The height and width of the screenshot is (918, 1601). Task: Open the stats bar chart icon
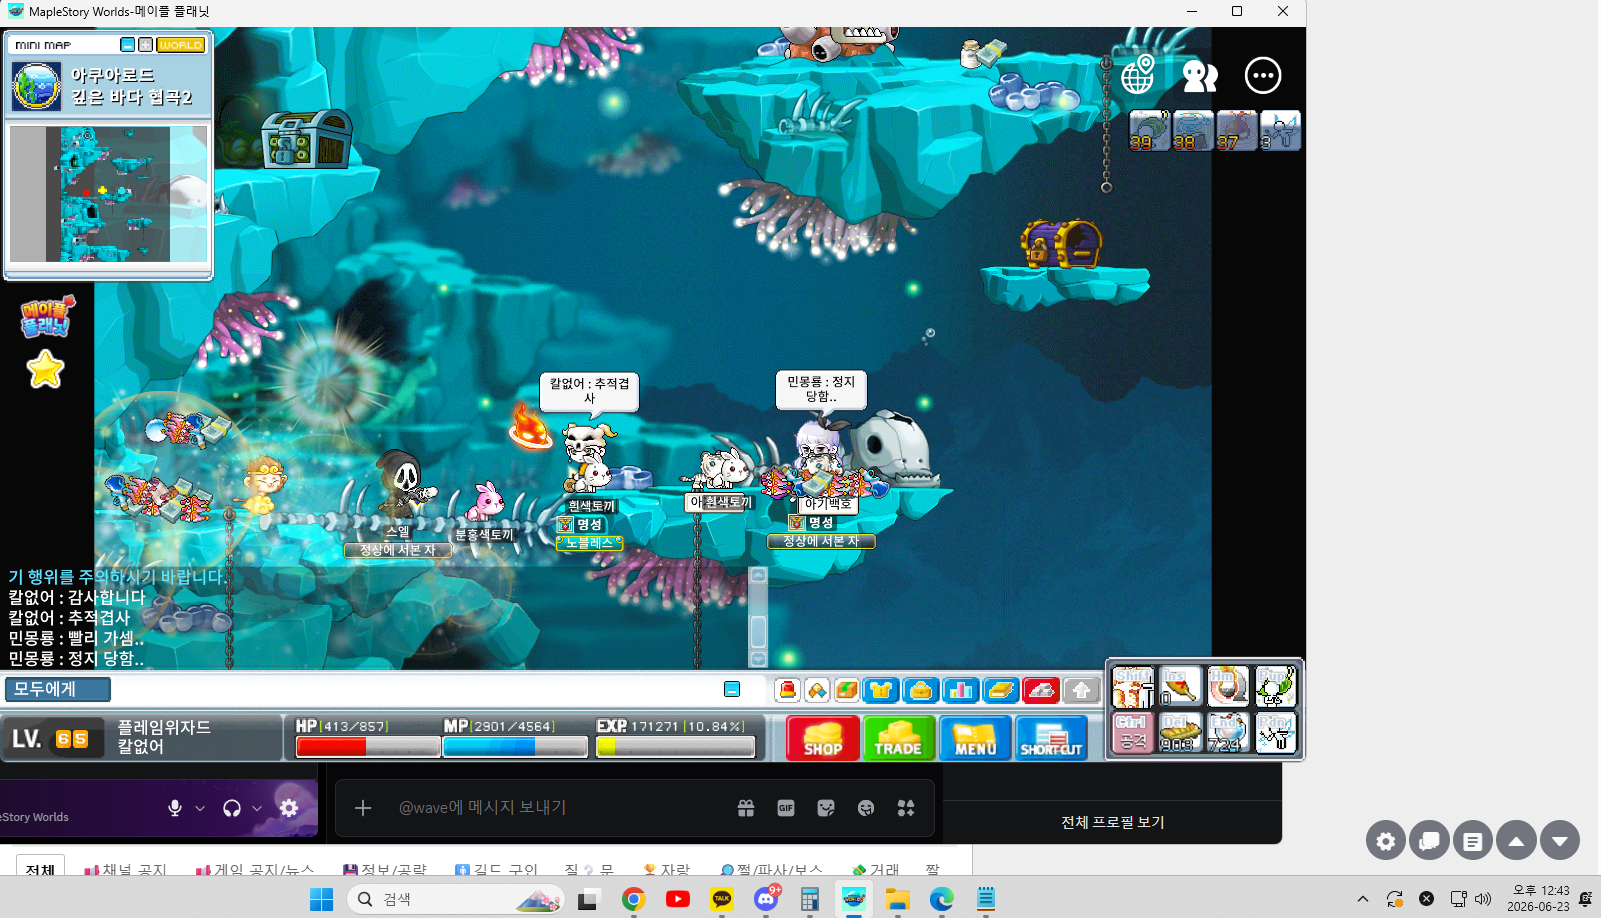pos(960,690)
